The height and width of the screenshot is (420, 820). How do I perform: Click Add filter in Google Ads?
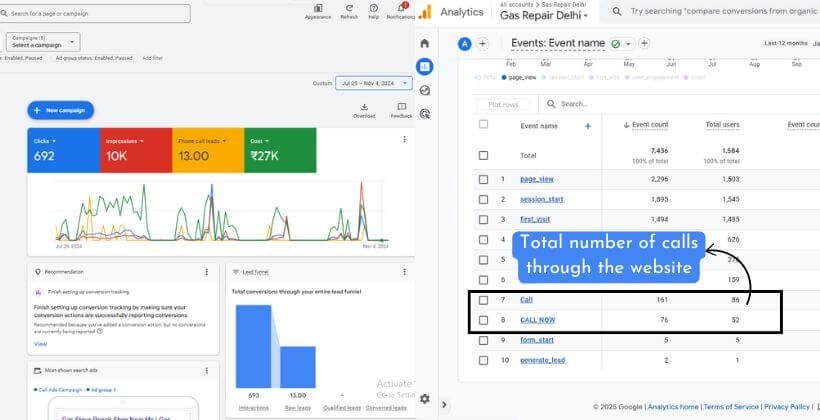click(x=152, y=58)
